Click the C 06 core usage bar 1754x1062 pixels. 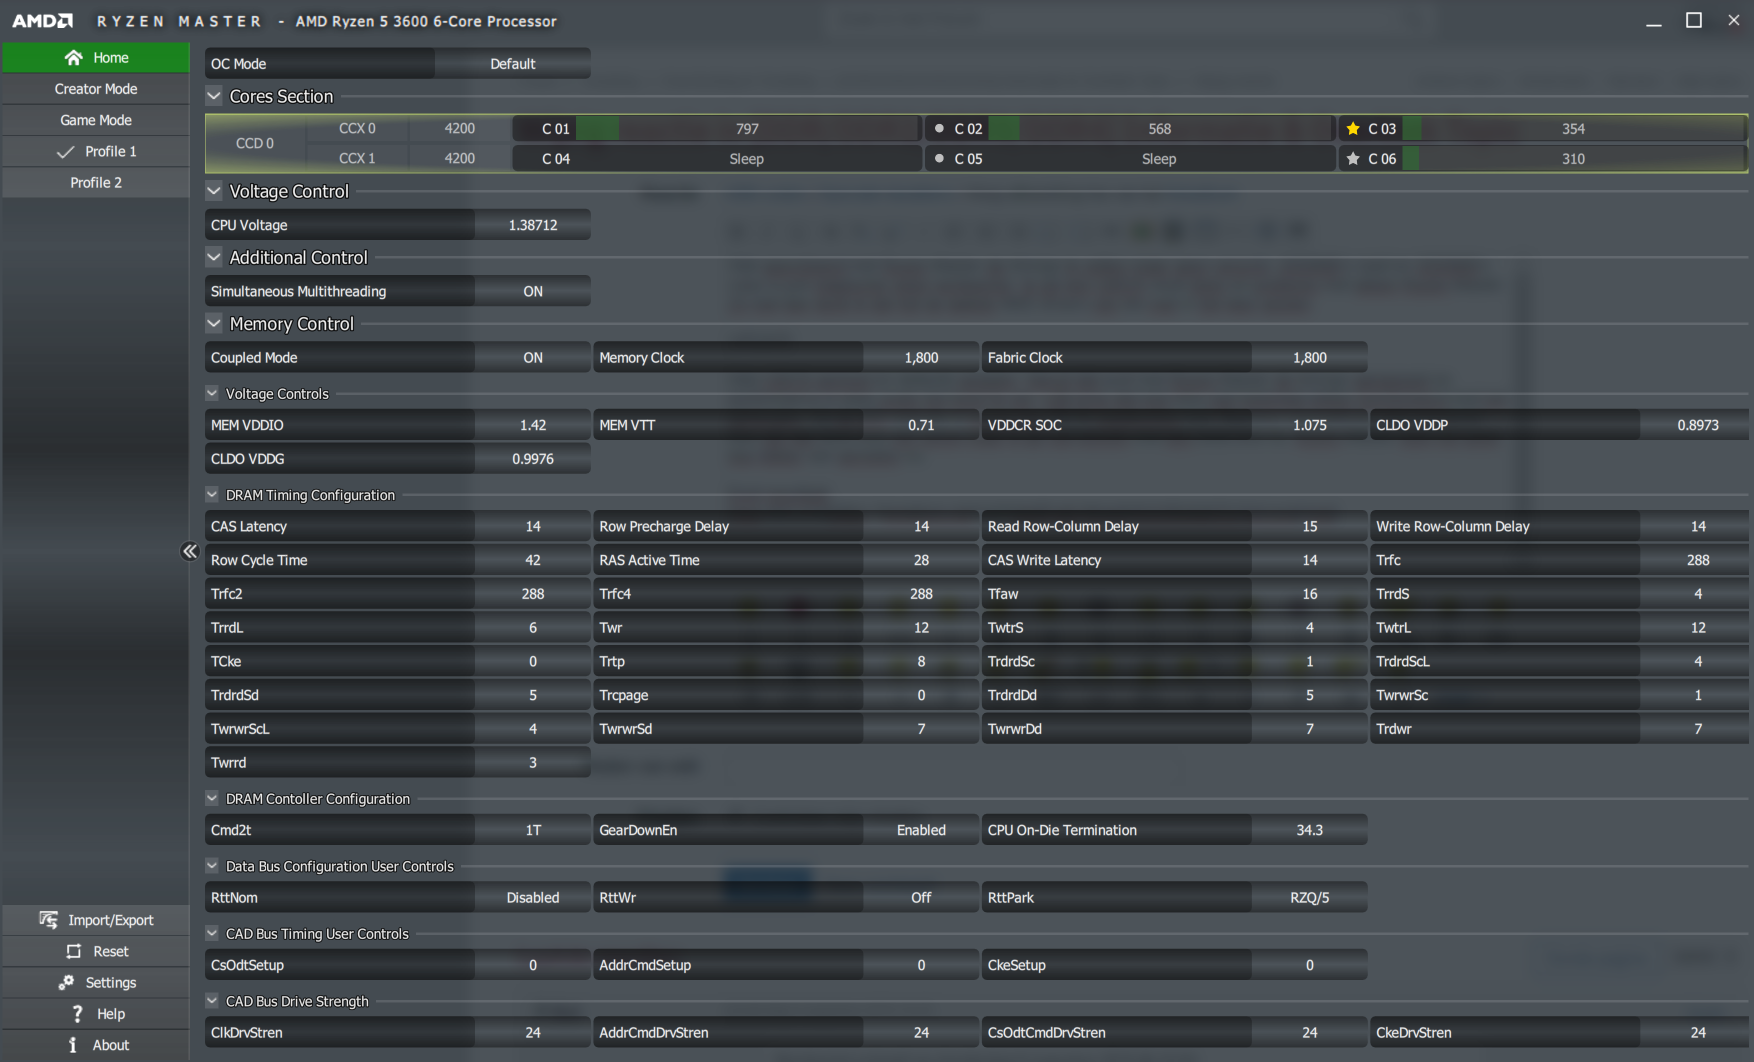1574,159
